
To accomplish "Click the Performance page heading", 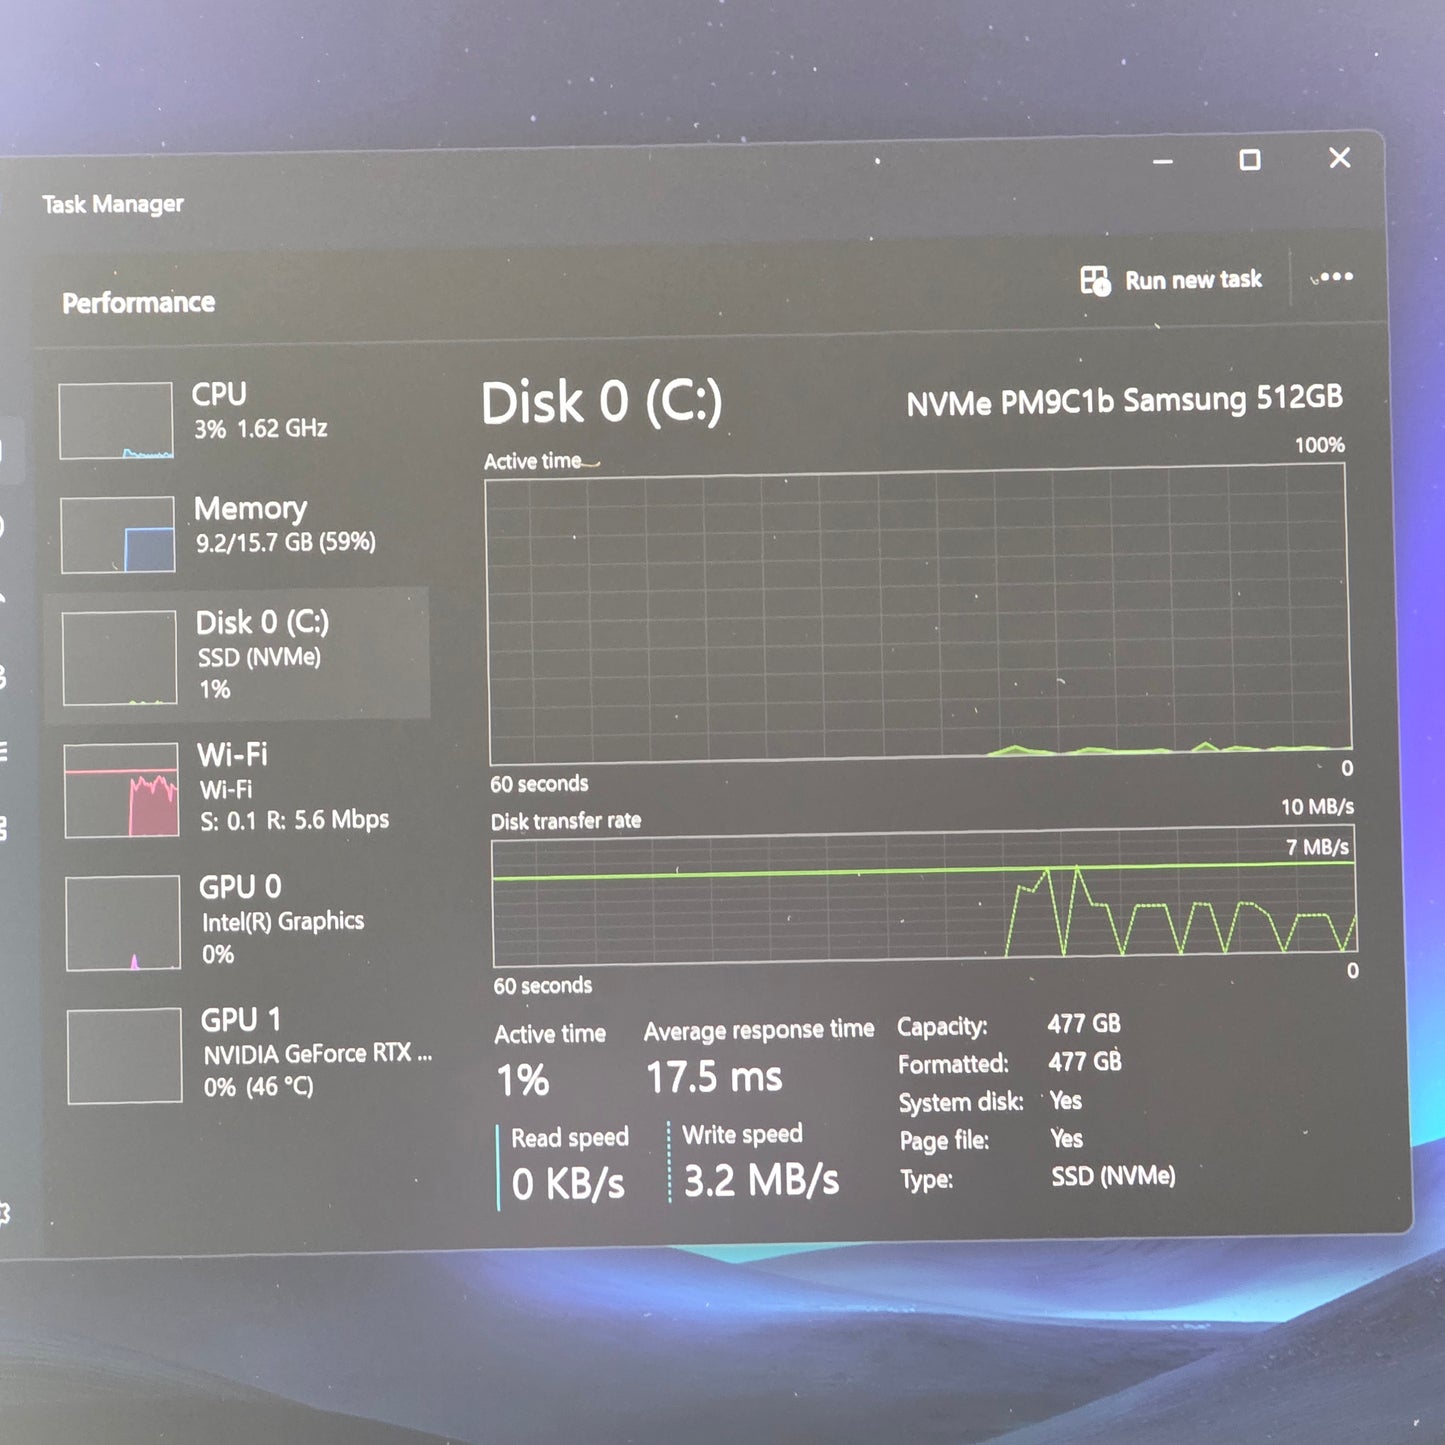I will click(138, 302).
